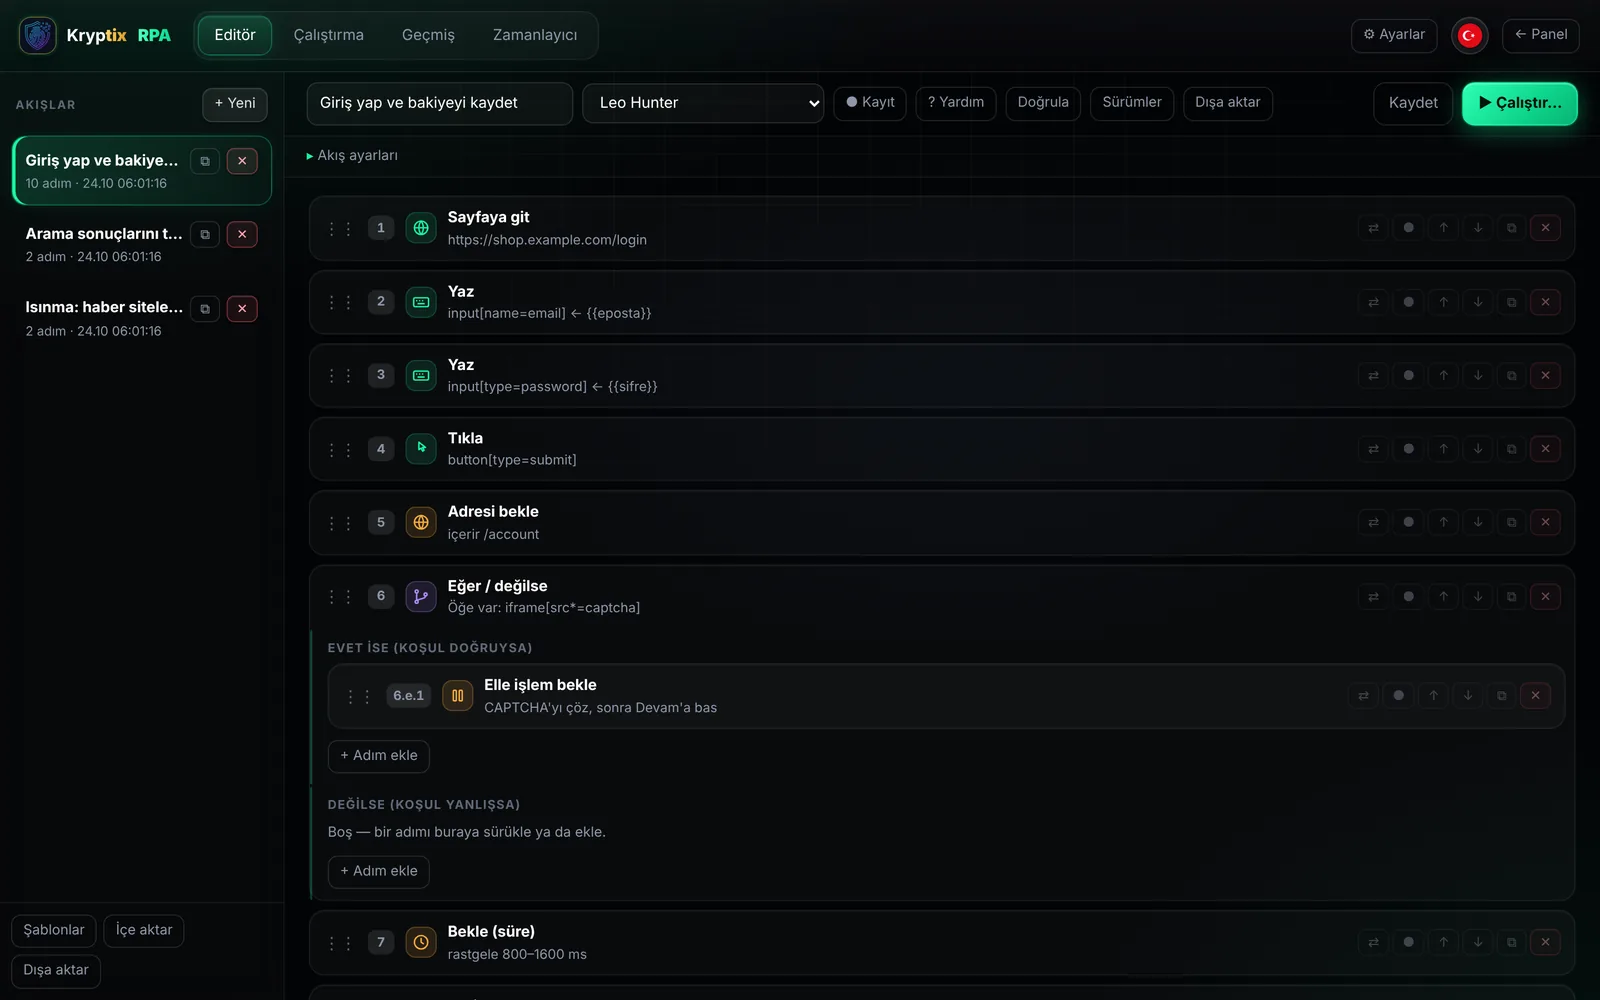Click the keyboard icon of step 2 'Yaz'
This screenshot has height=1000, width=1600.
(421, 302)
